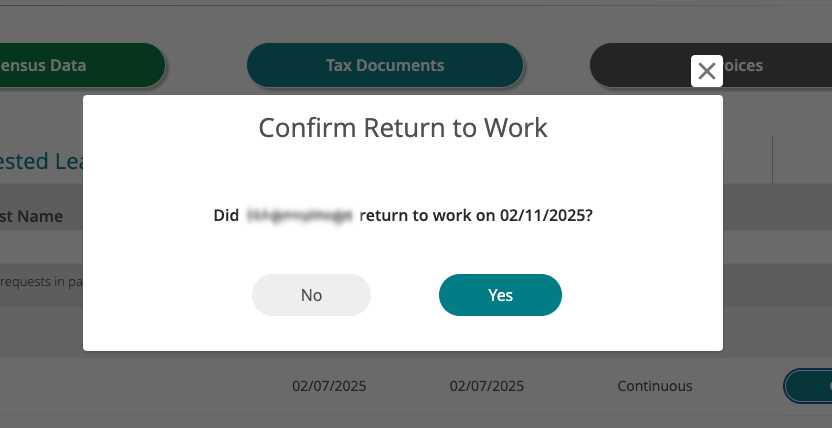Select the second 02/07/2025 date cell
The height and width of the screenshot is (428, 832).
point(486,386)
